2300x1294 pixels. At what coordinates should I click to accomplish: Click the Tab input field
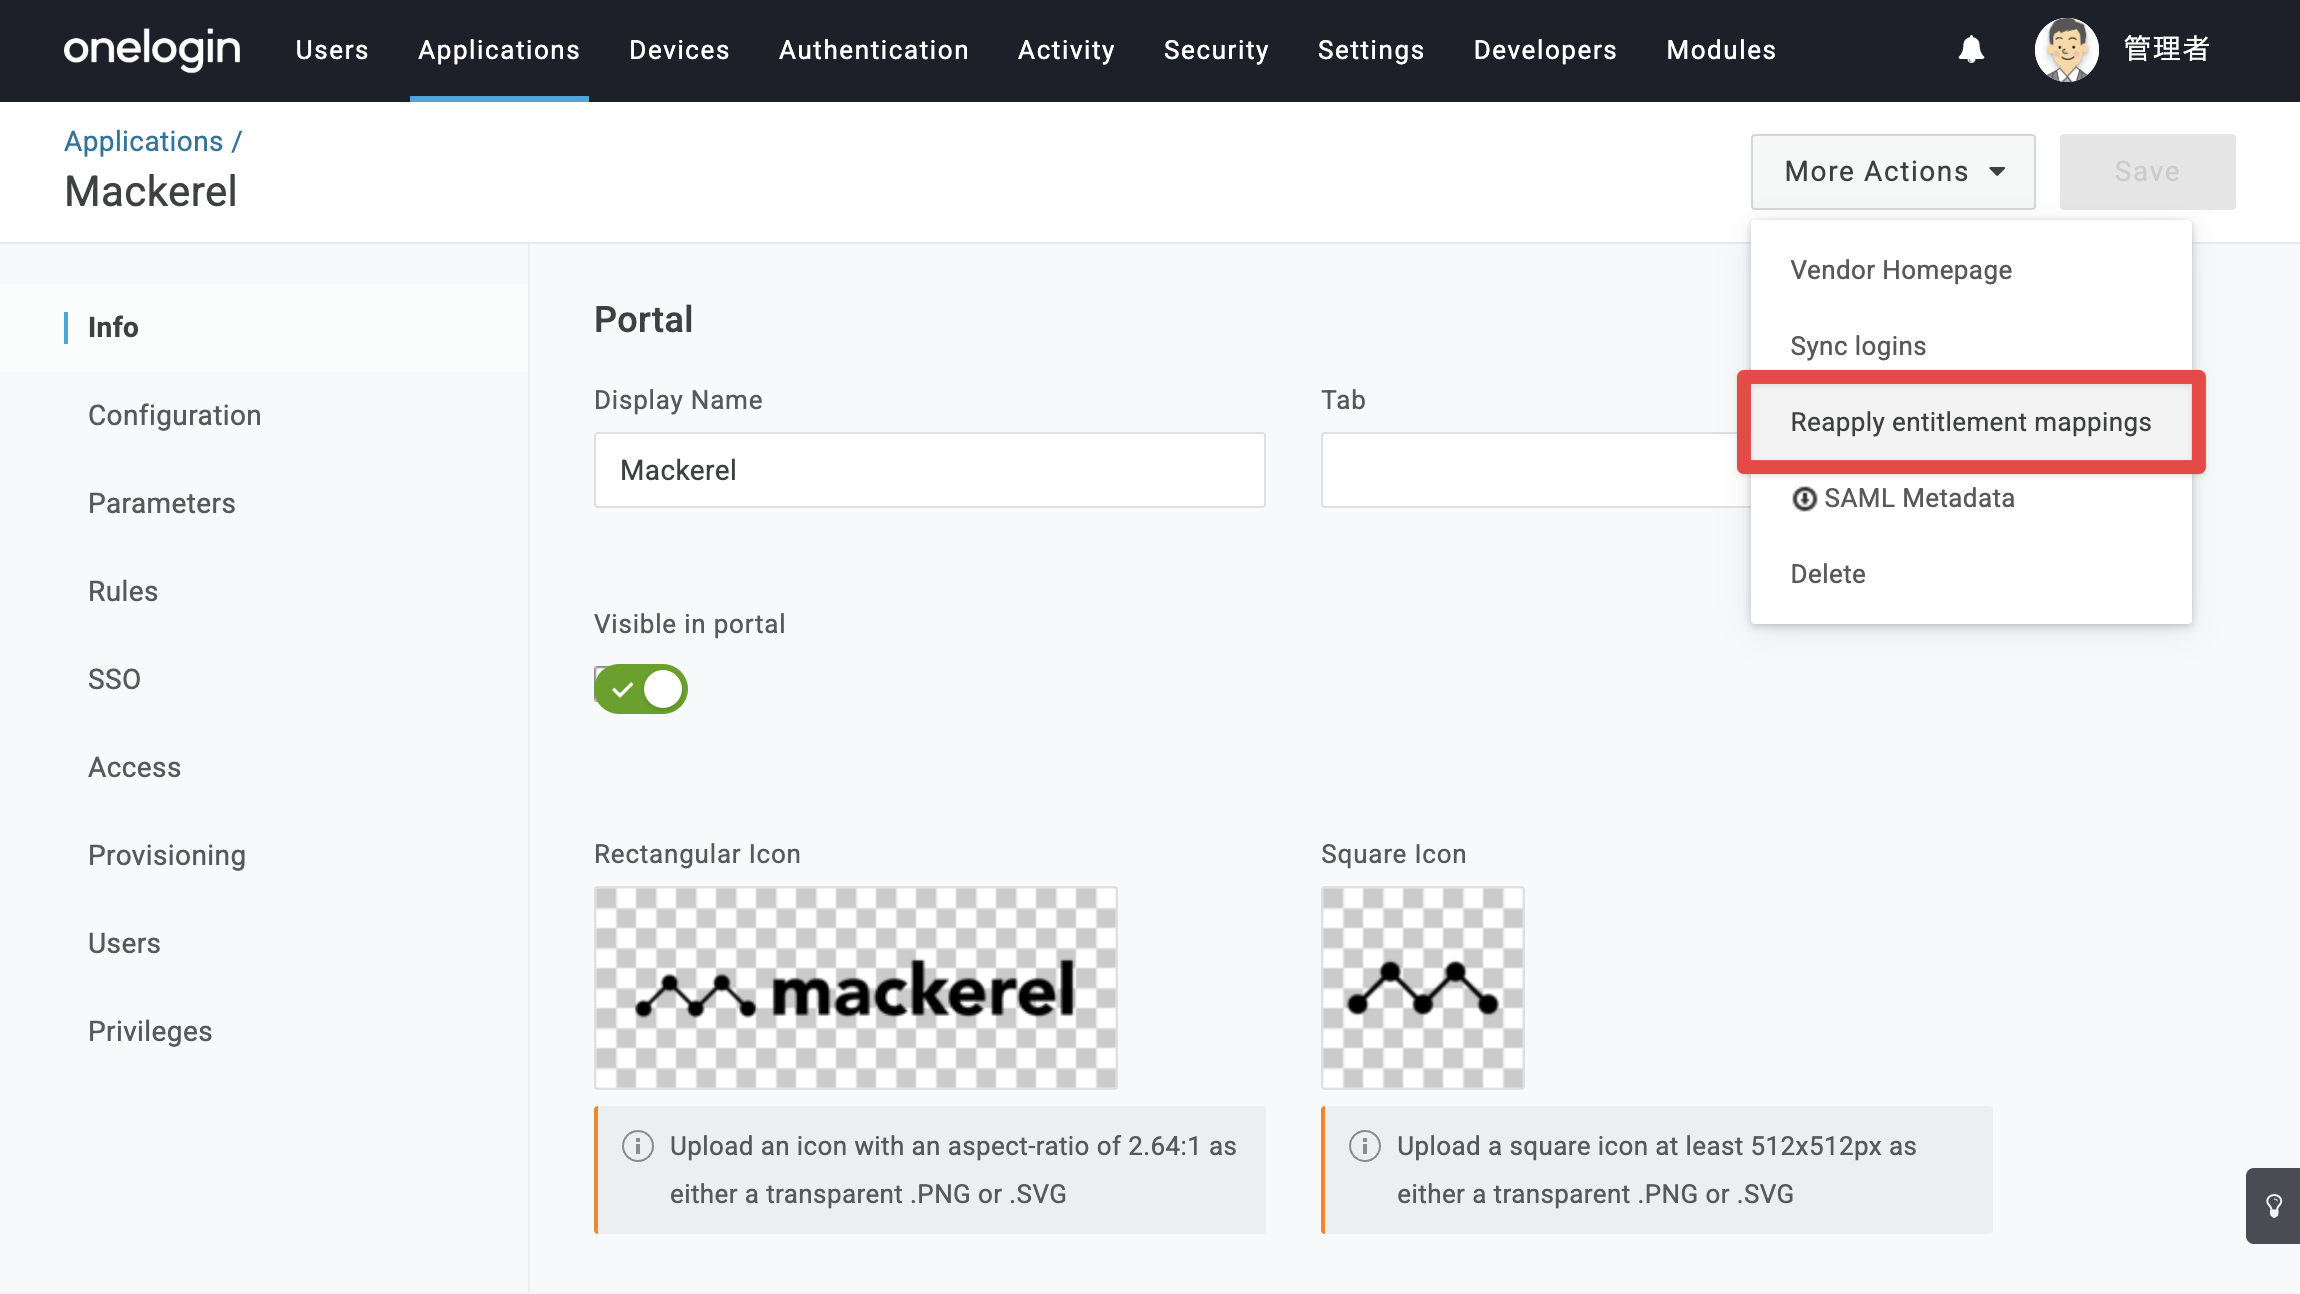(x=1536, y=470)
